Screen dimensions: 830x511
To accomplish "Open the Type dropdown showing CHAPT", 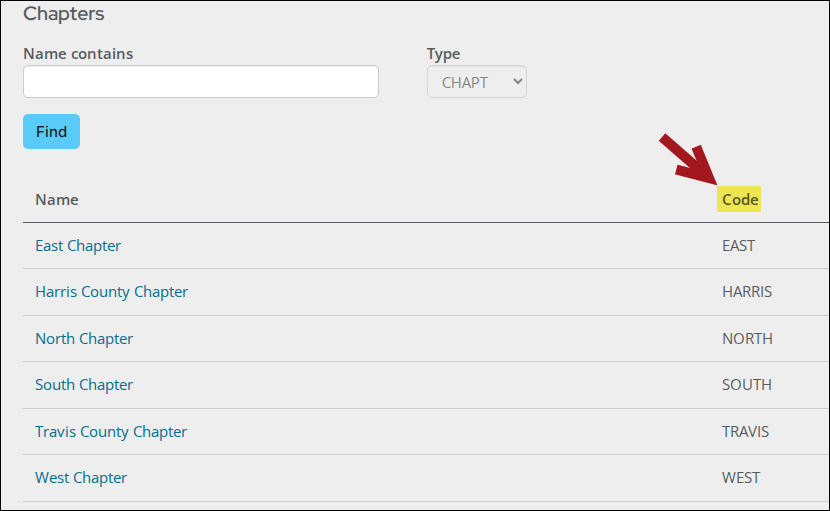I will [476, 82].
